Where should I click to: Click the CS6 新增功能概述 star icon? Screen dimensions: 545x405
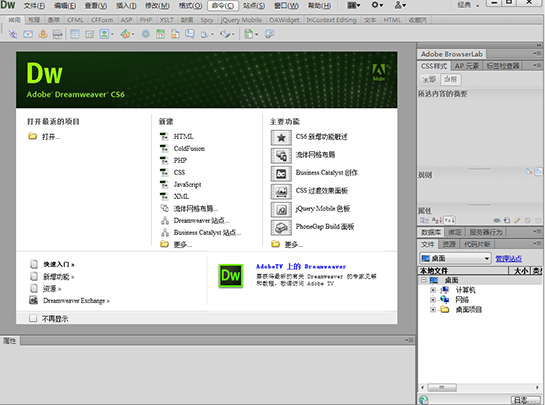281,138
